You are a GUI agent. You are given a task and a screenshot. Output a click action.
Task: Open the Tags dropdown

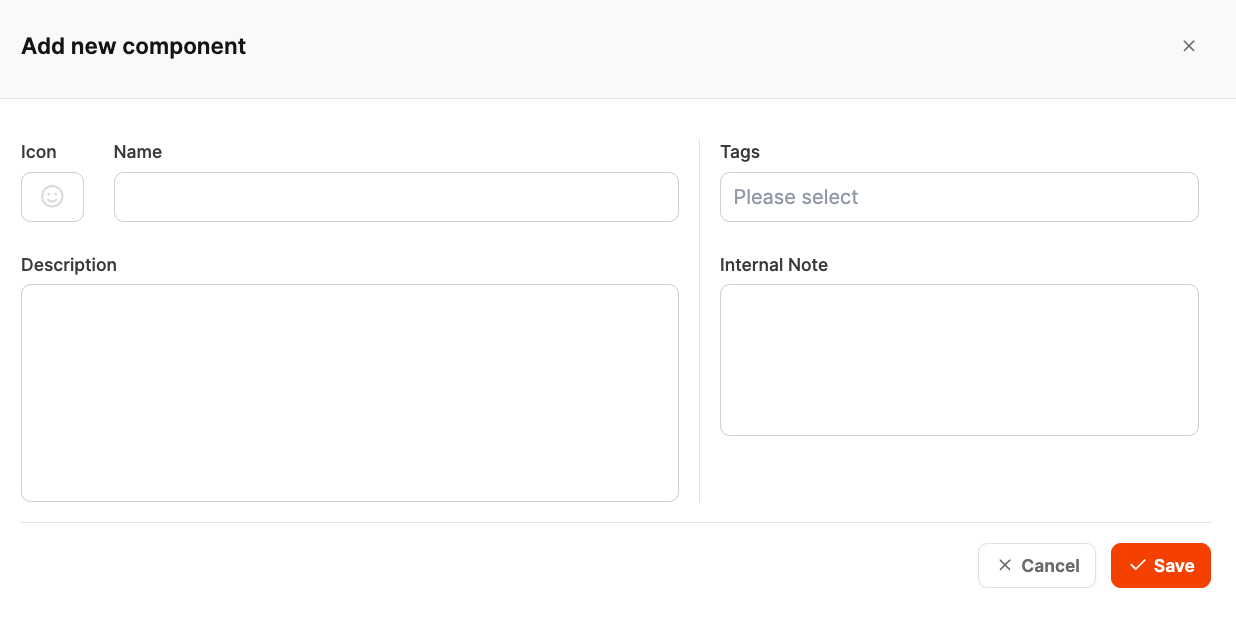(958, 197)
